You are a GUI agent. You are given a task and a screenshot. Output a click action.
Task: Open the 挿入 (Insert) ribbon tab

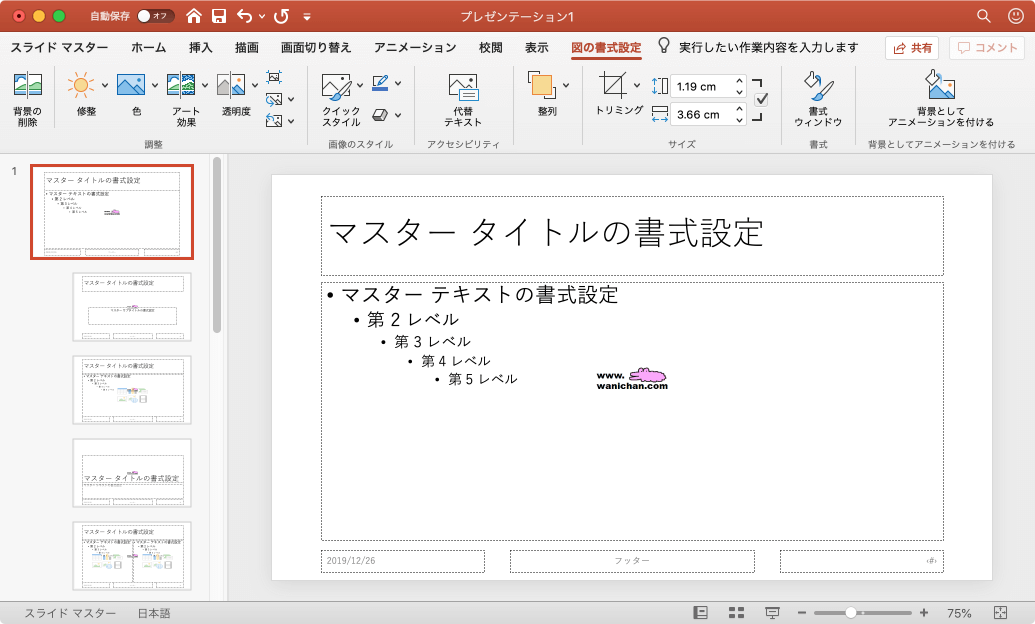[x=200, y=47]
